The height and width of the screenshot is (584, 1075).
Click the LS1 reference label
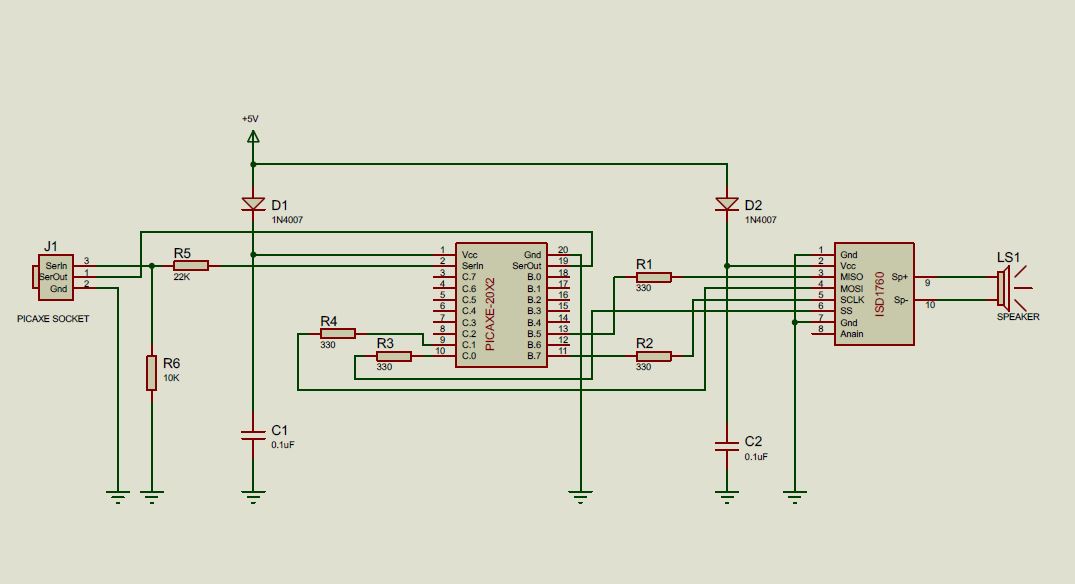[1008, 258]
